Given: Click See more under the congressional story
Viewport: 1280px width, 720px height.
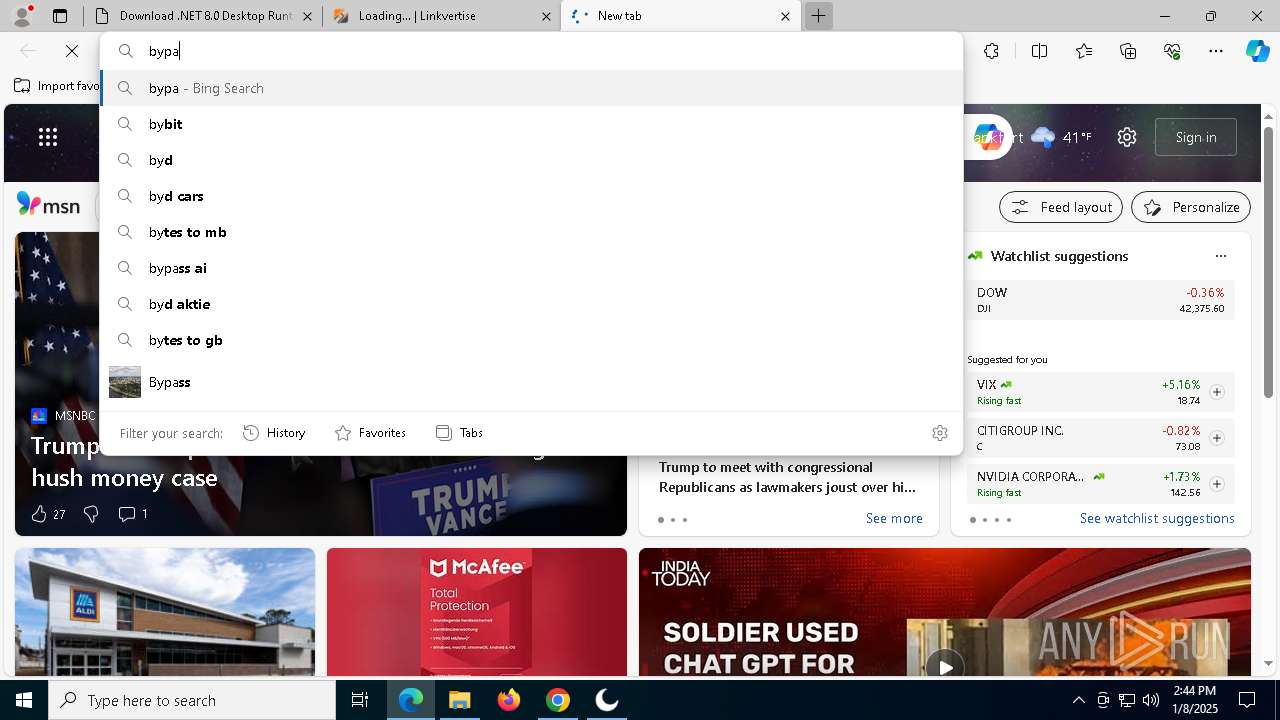Looking at the screenshot, I should point(894,518).
